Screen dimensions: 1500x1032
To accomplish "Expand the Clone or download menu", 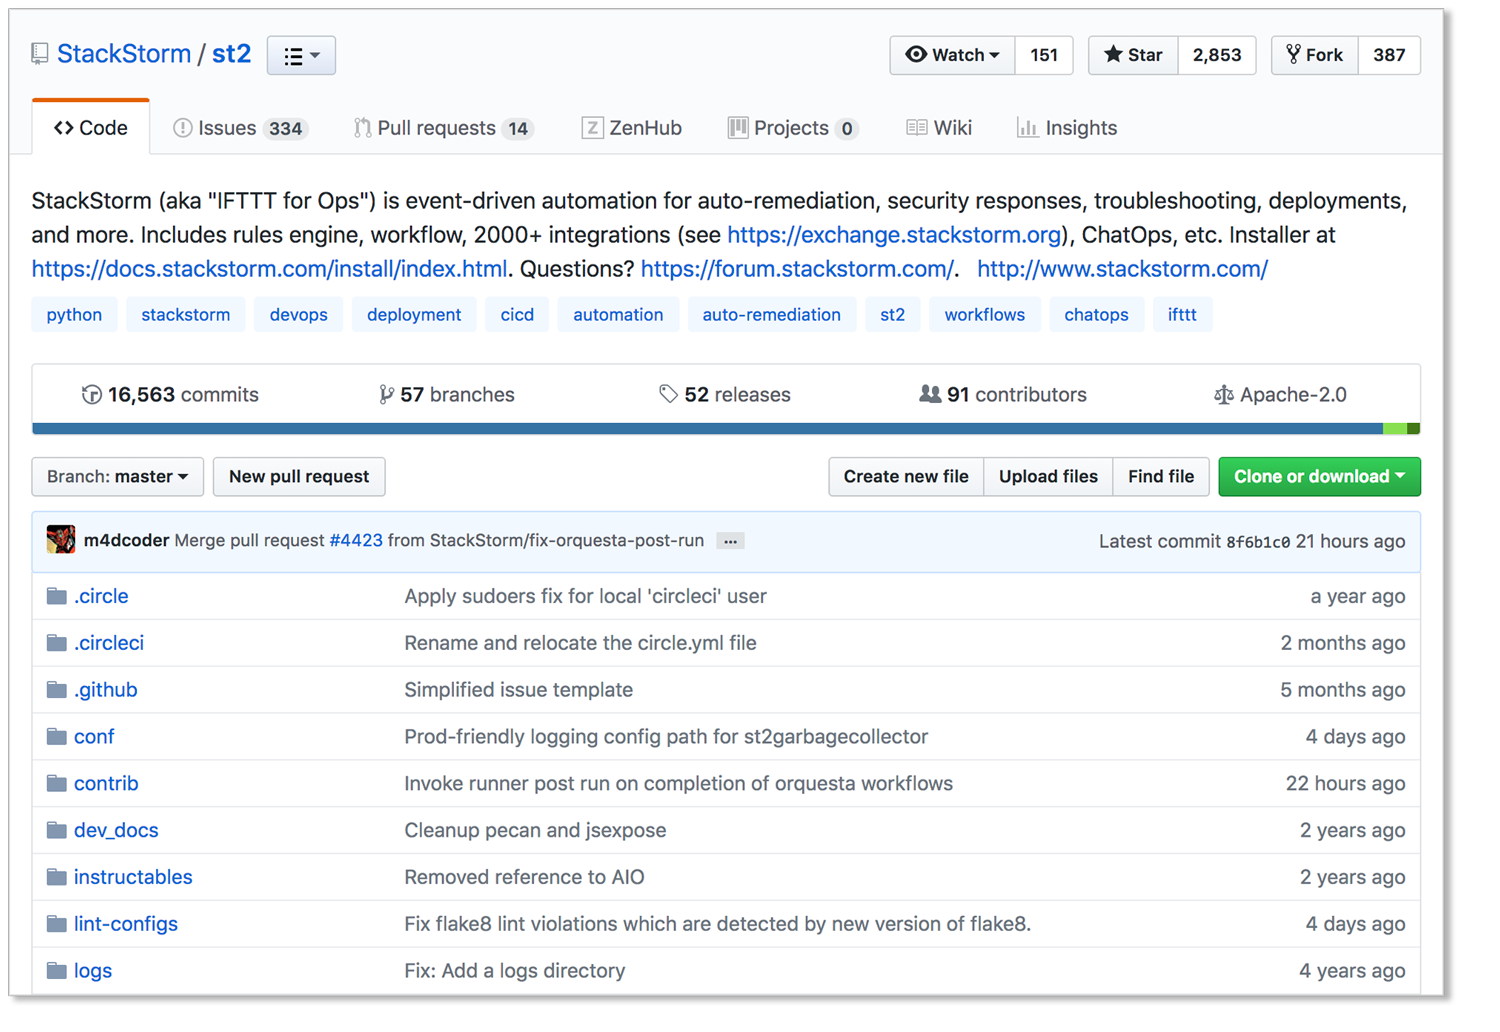I will tap(1319, 477).
